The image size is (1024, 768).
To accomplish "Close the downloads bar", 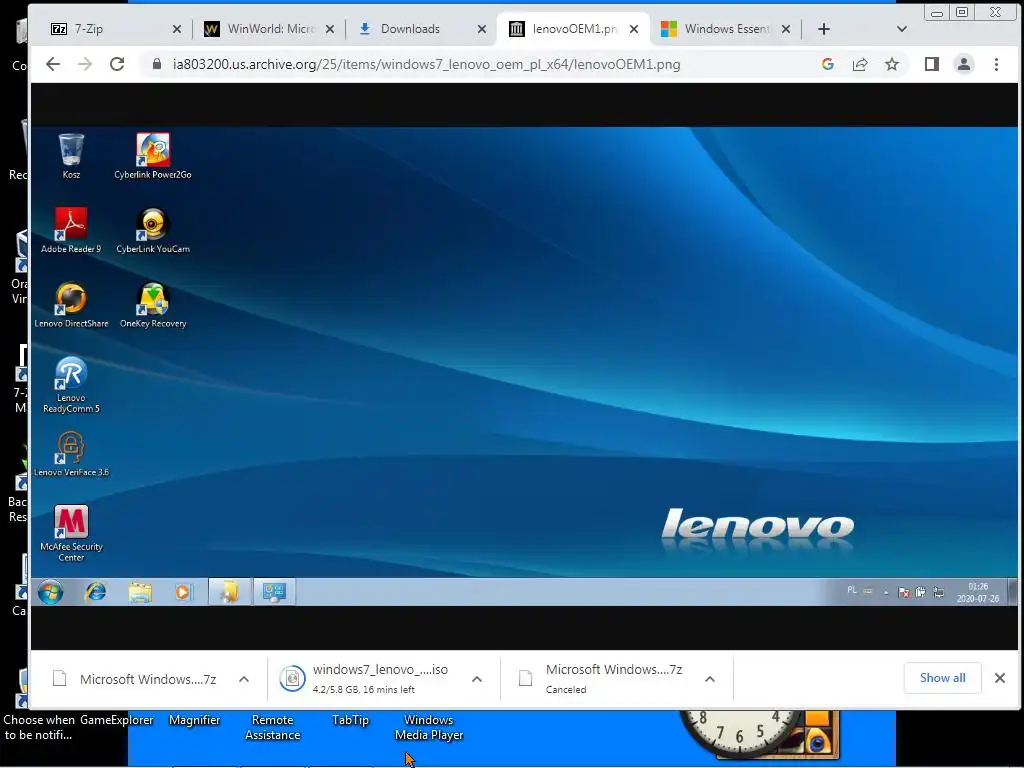I will 1000,678.
